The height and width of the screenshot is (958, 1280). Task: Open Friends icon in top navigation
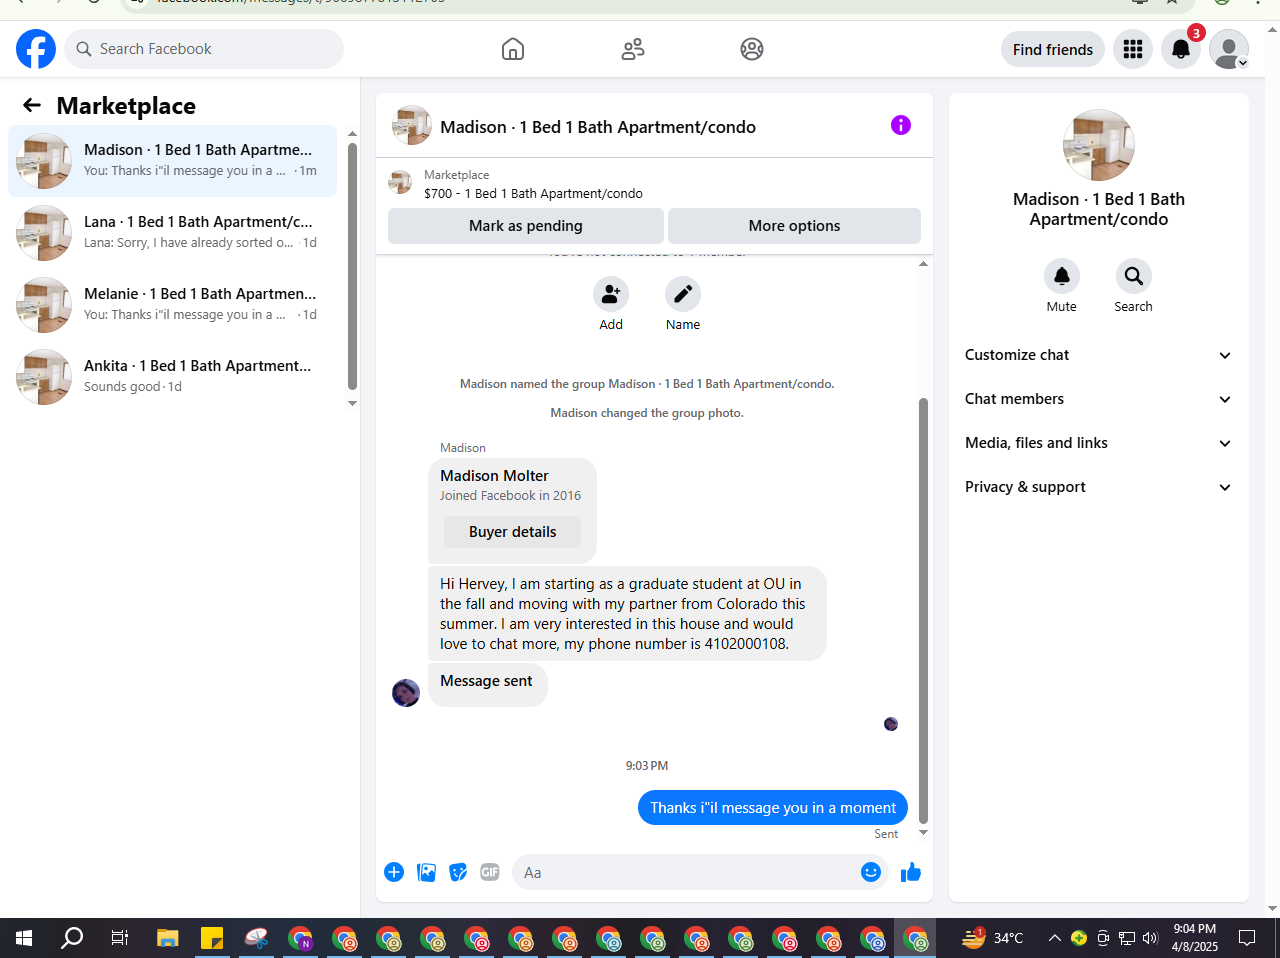click(633, 49)
